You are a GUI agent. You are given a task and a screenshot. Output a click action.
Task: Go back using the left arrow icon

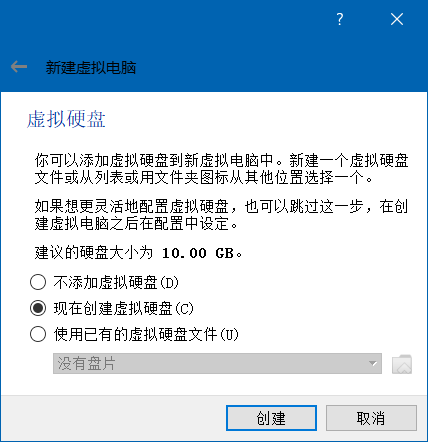(19, 67)
